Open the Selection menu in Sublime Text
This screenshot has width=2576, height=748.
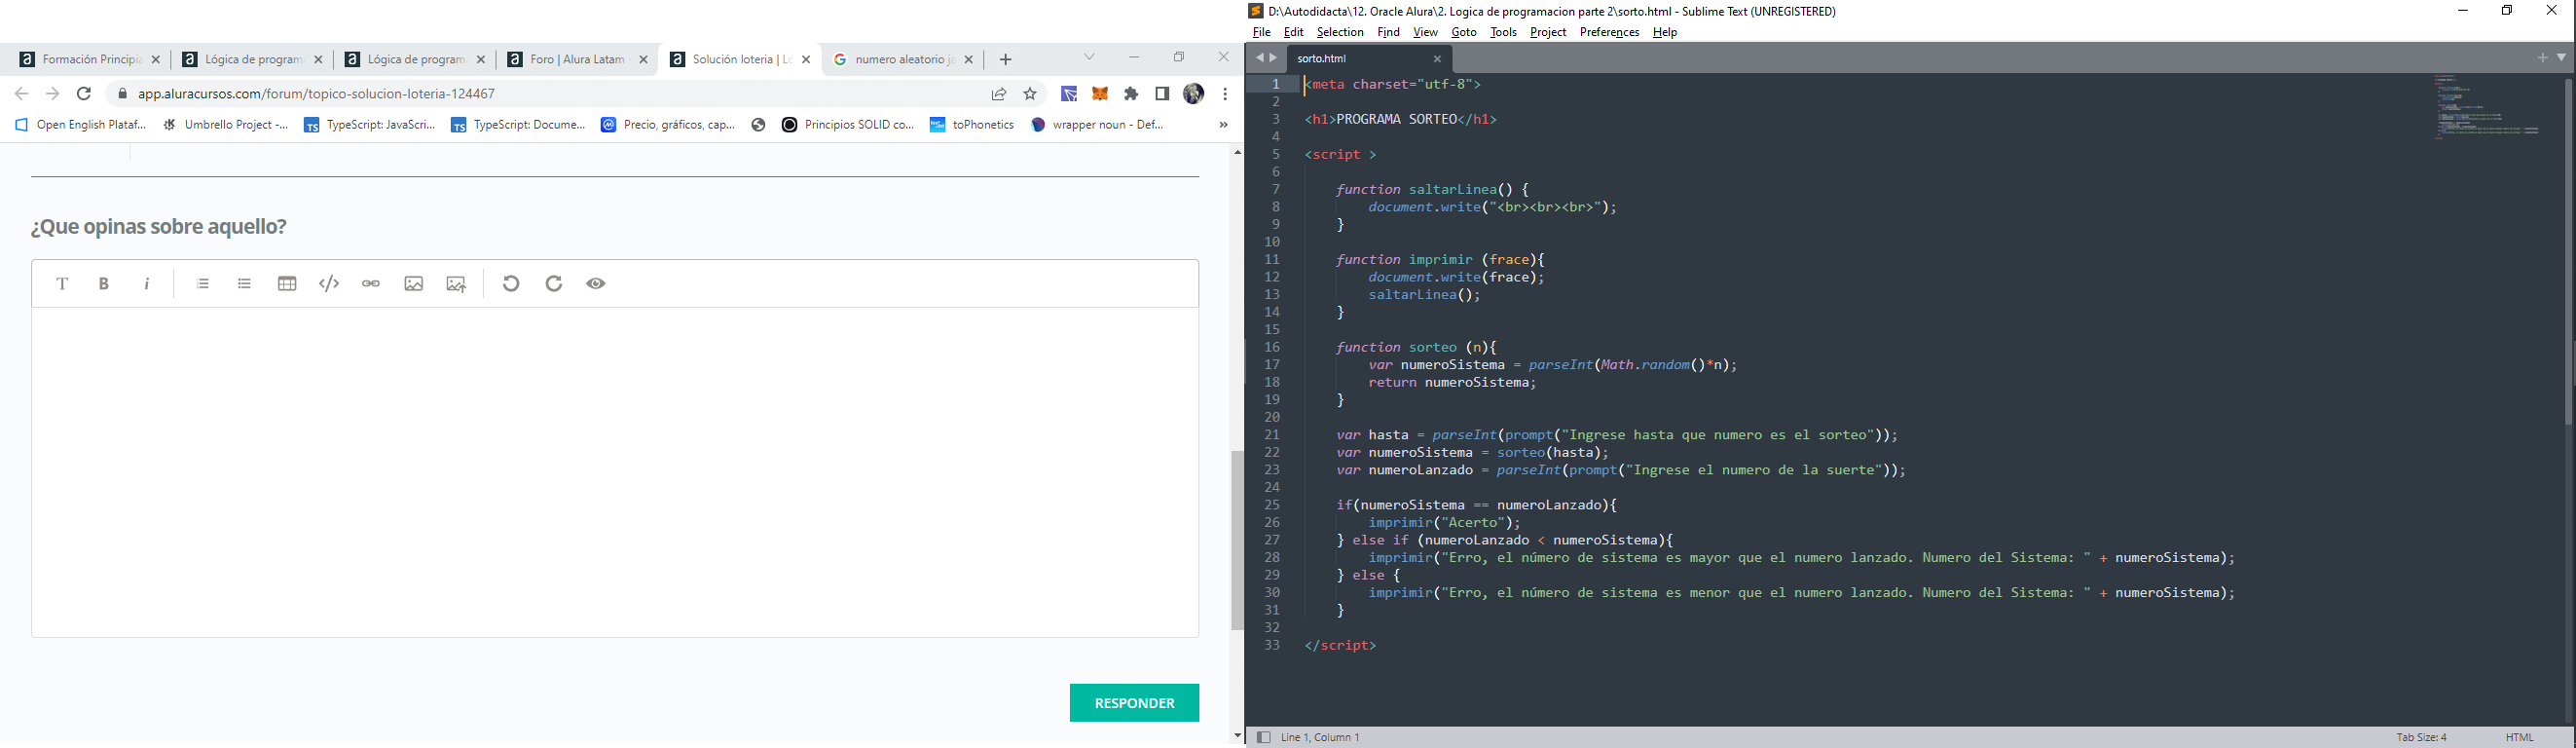click(x=1340, y=33)
